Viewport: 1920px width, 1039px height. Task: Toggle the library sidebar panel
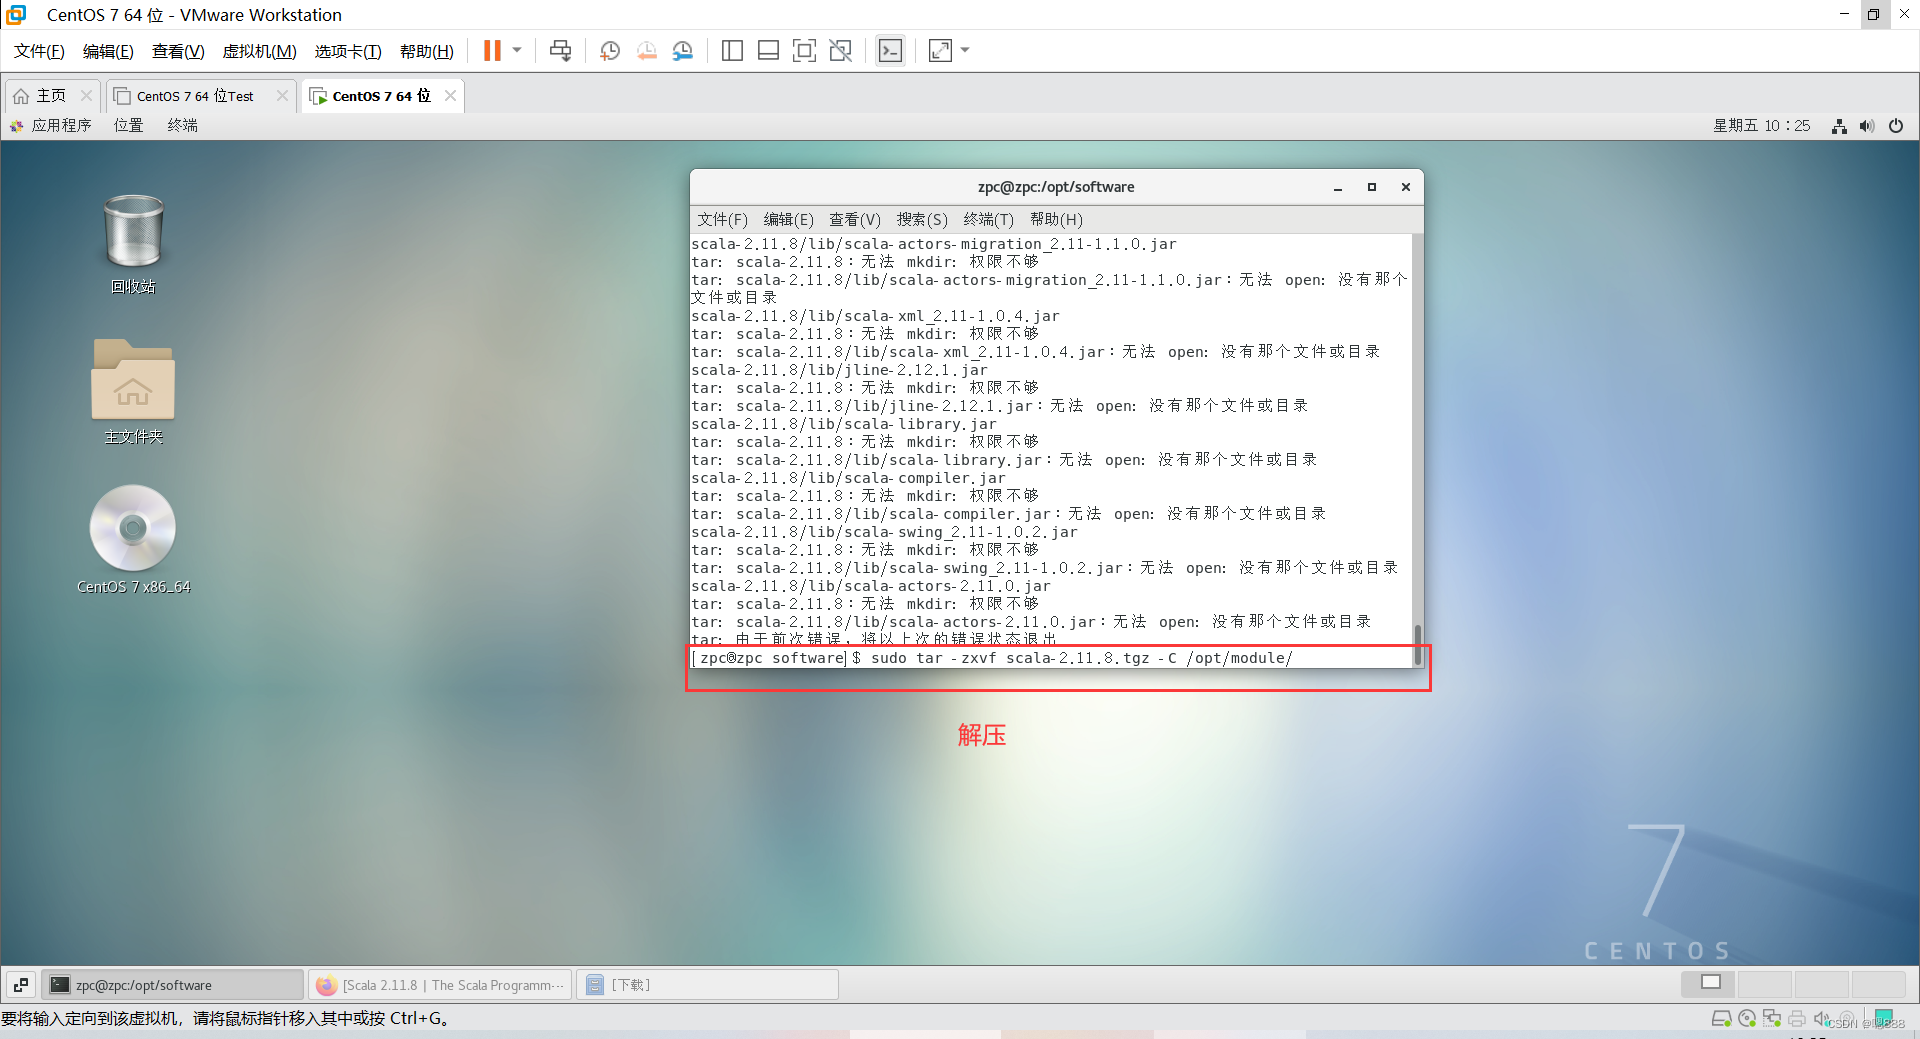coord(732,50)
